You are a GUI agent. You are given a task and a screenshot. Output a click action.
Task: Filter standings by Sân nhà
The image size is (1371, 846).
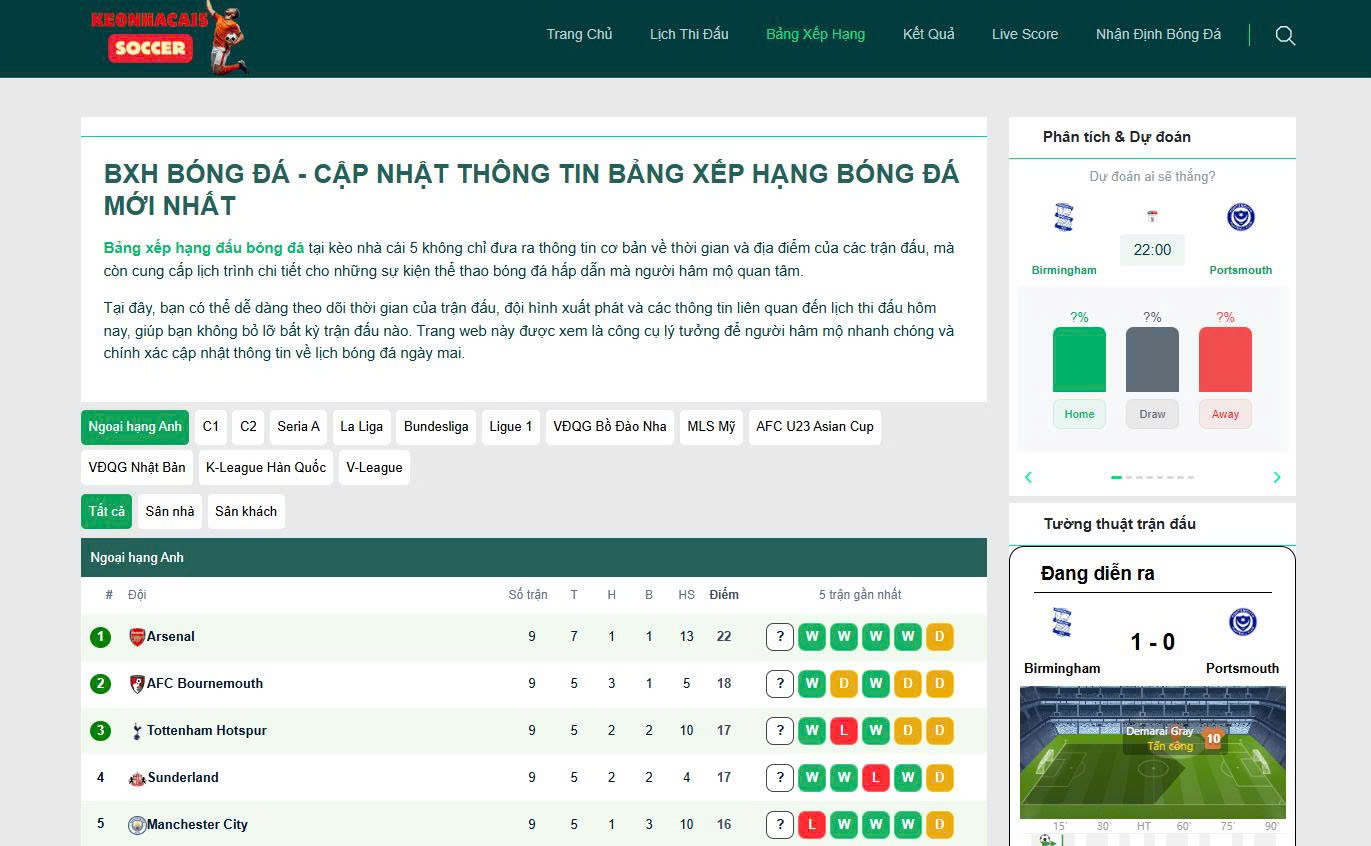tap(170, 511)
